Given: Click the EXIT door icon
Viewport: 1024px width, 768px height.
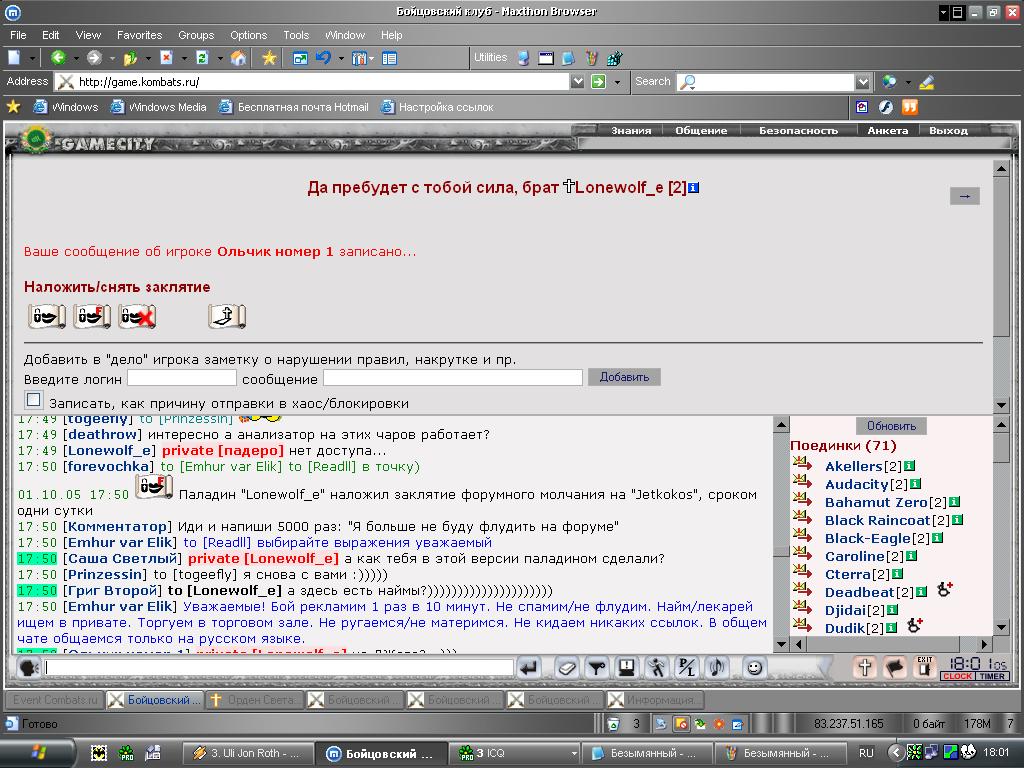Looking at the screenshot, I should pos(925,667).
